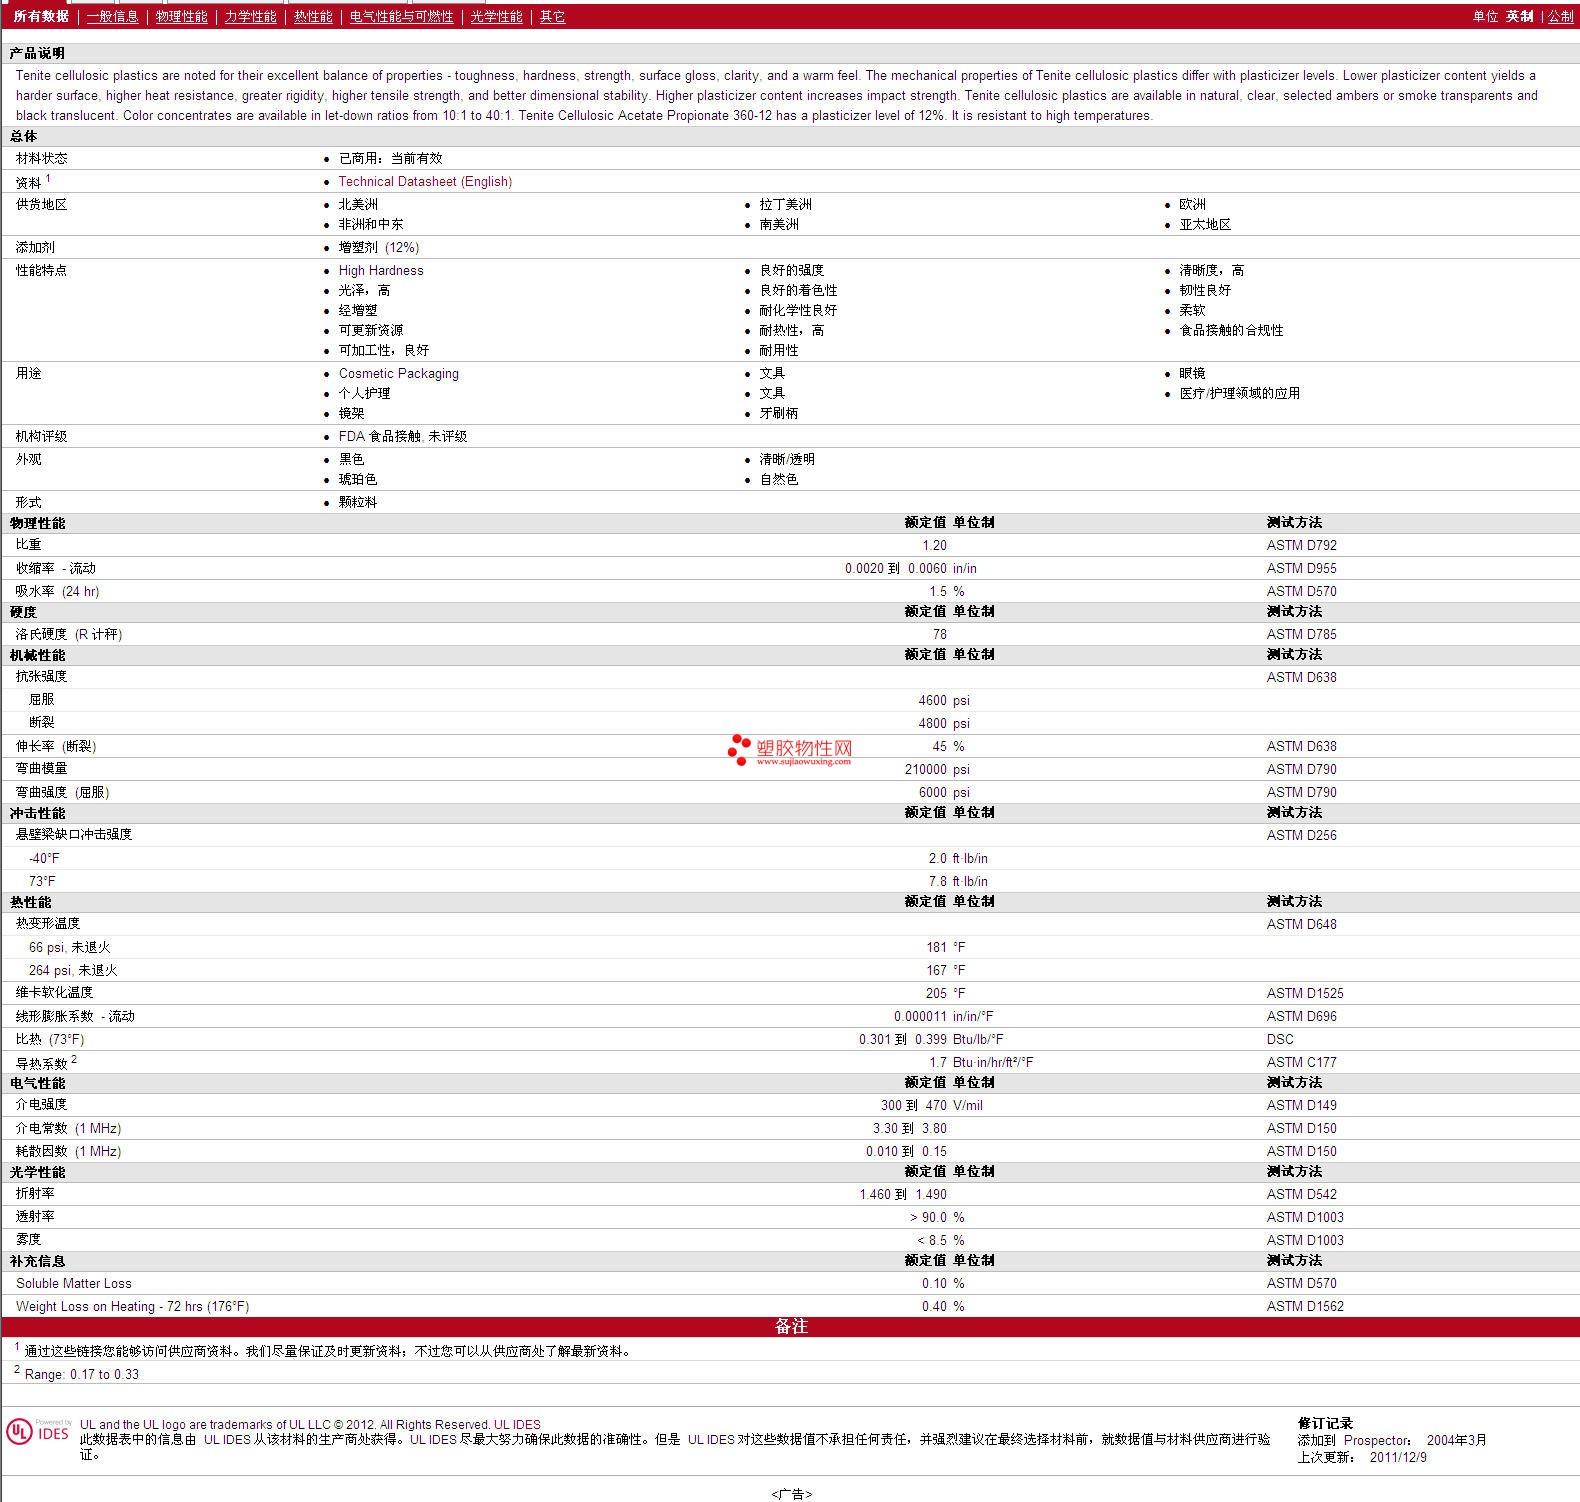Select the 屈服 value 4600 psi

tap(944, 700)
